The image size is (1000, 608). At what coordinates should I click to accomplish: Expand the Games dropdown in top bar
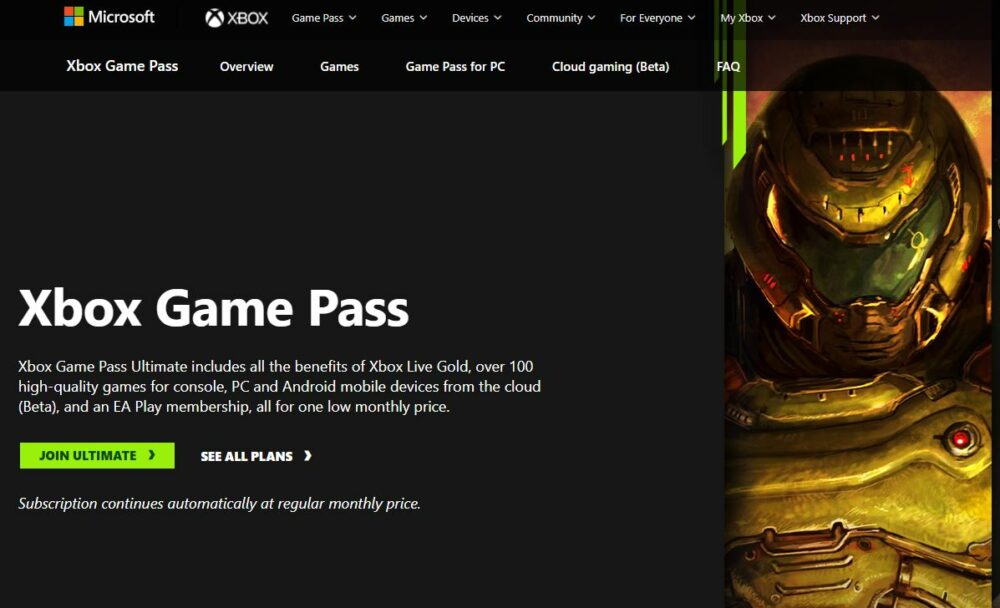point(404,18)
